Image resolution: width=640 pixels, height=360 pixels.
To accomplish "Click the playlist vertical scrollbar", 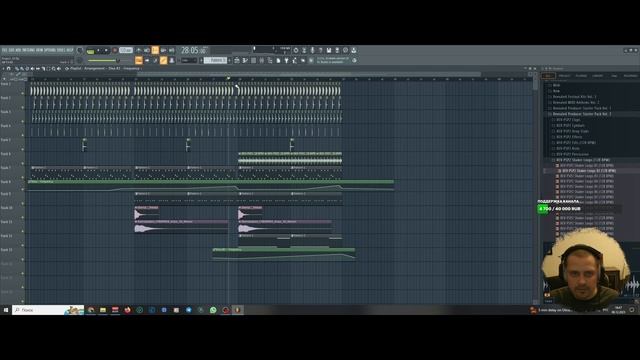I will [535, 83].
